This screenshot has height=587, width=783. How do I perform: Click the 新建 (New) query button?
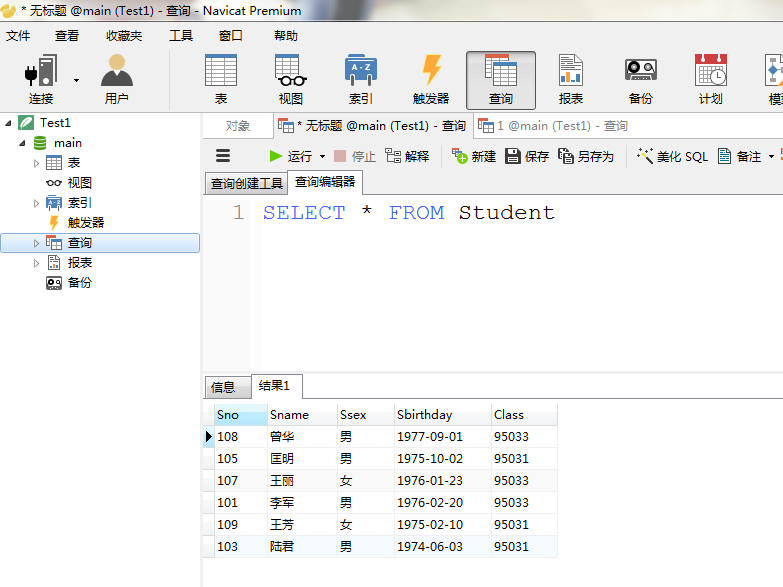point(474,156)
